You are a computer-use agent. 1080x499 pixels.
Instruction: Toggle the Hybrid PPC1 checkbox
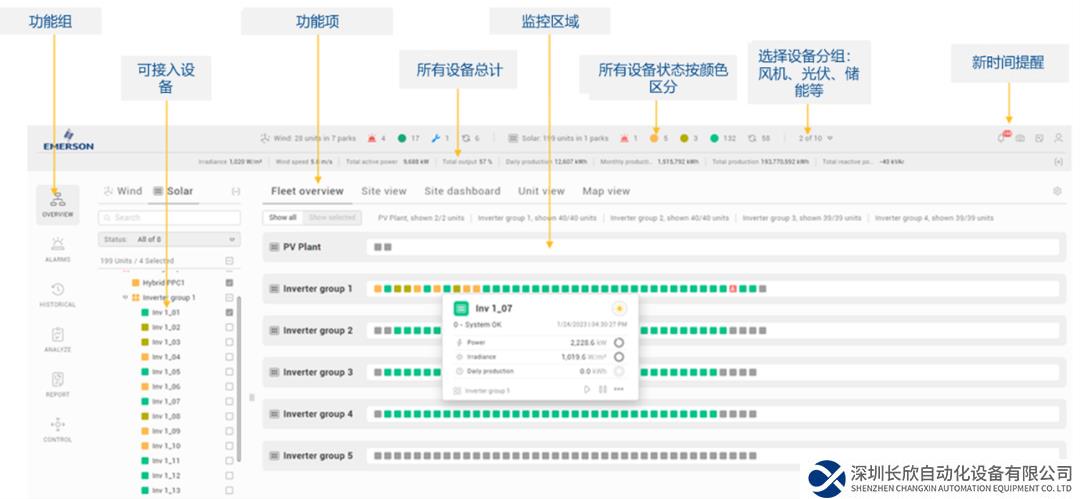(229, 283)
